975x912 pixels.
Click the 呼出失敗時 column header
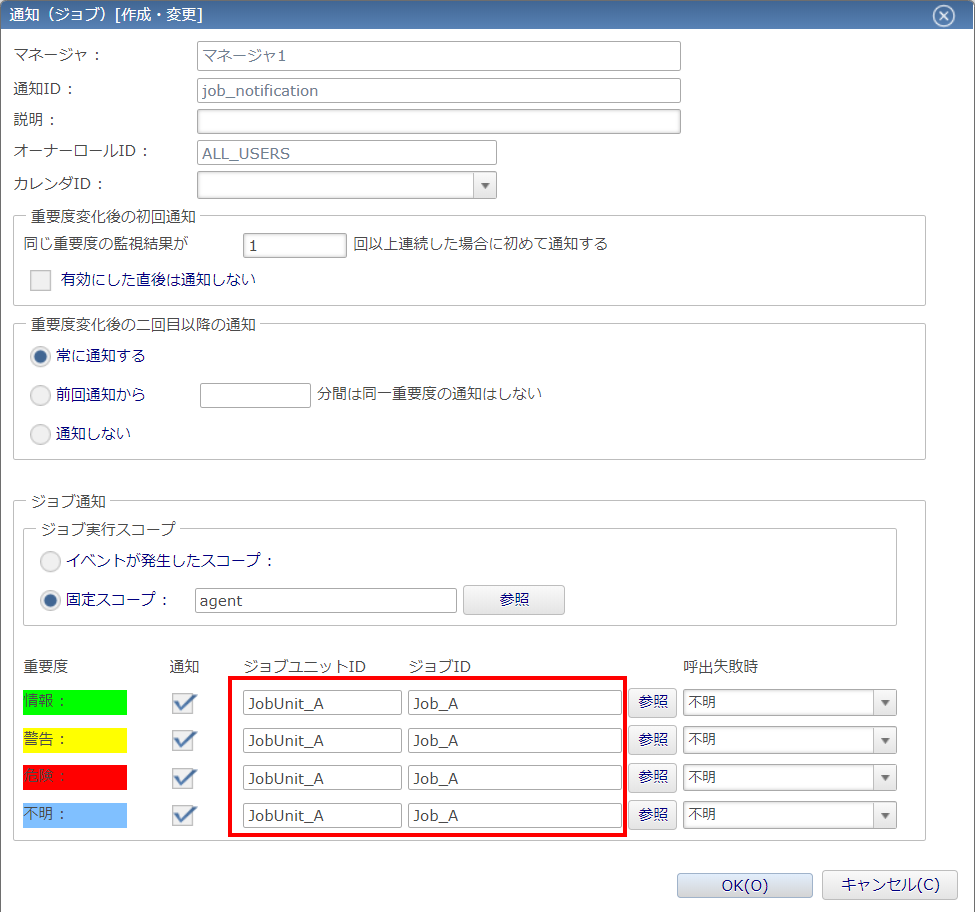pyautogui.click(x=721, y=666)
